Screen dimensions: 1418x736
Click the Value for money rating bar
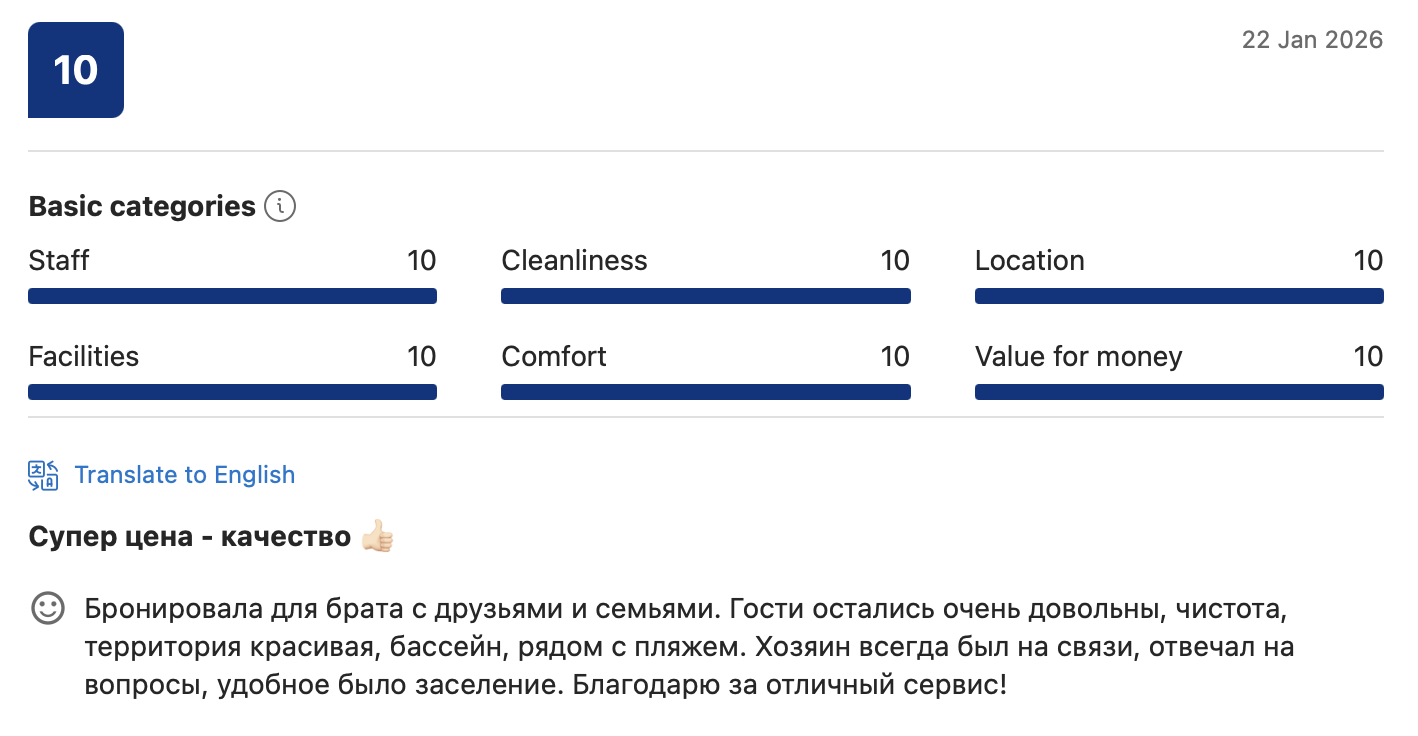tap(1179, 392)
